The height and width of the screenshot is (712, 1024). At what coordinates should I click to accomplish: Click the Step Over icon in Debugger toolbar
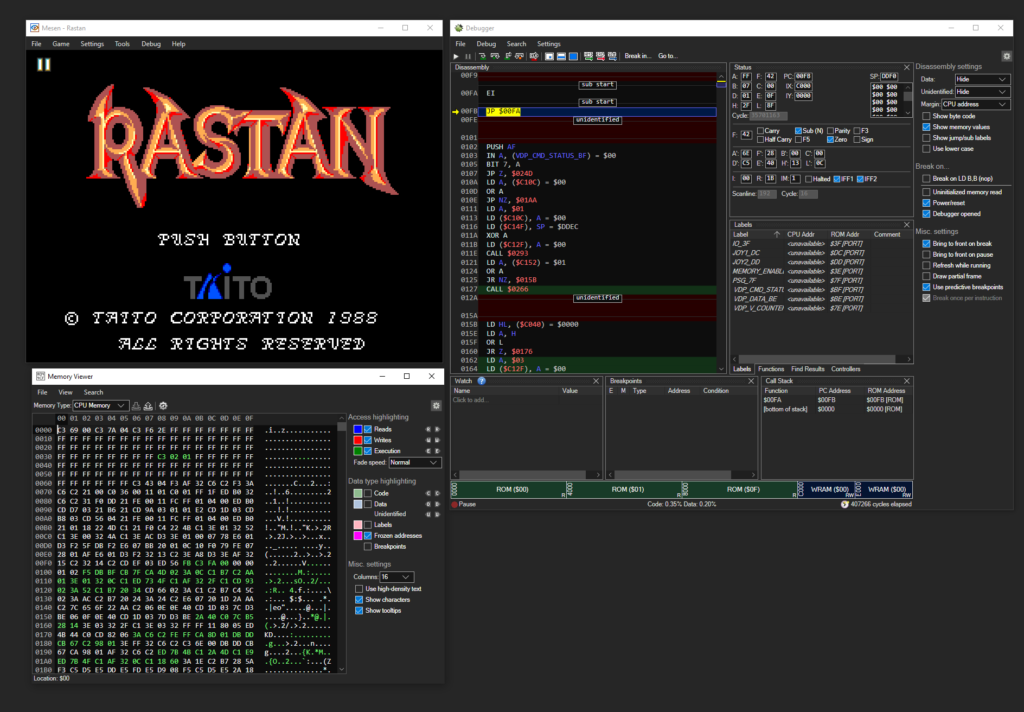point(494,56)
